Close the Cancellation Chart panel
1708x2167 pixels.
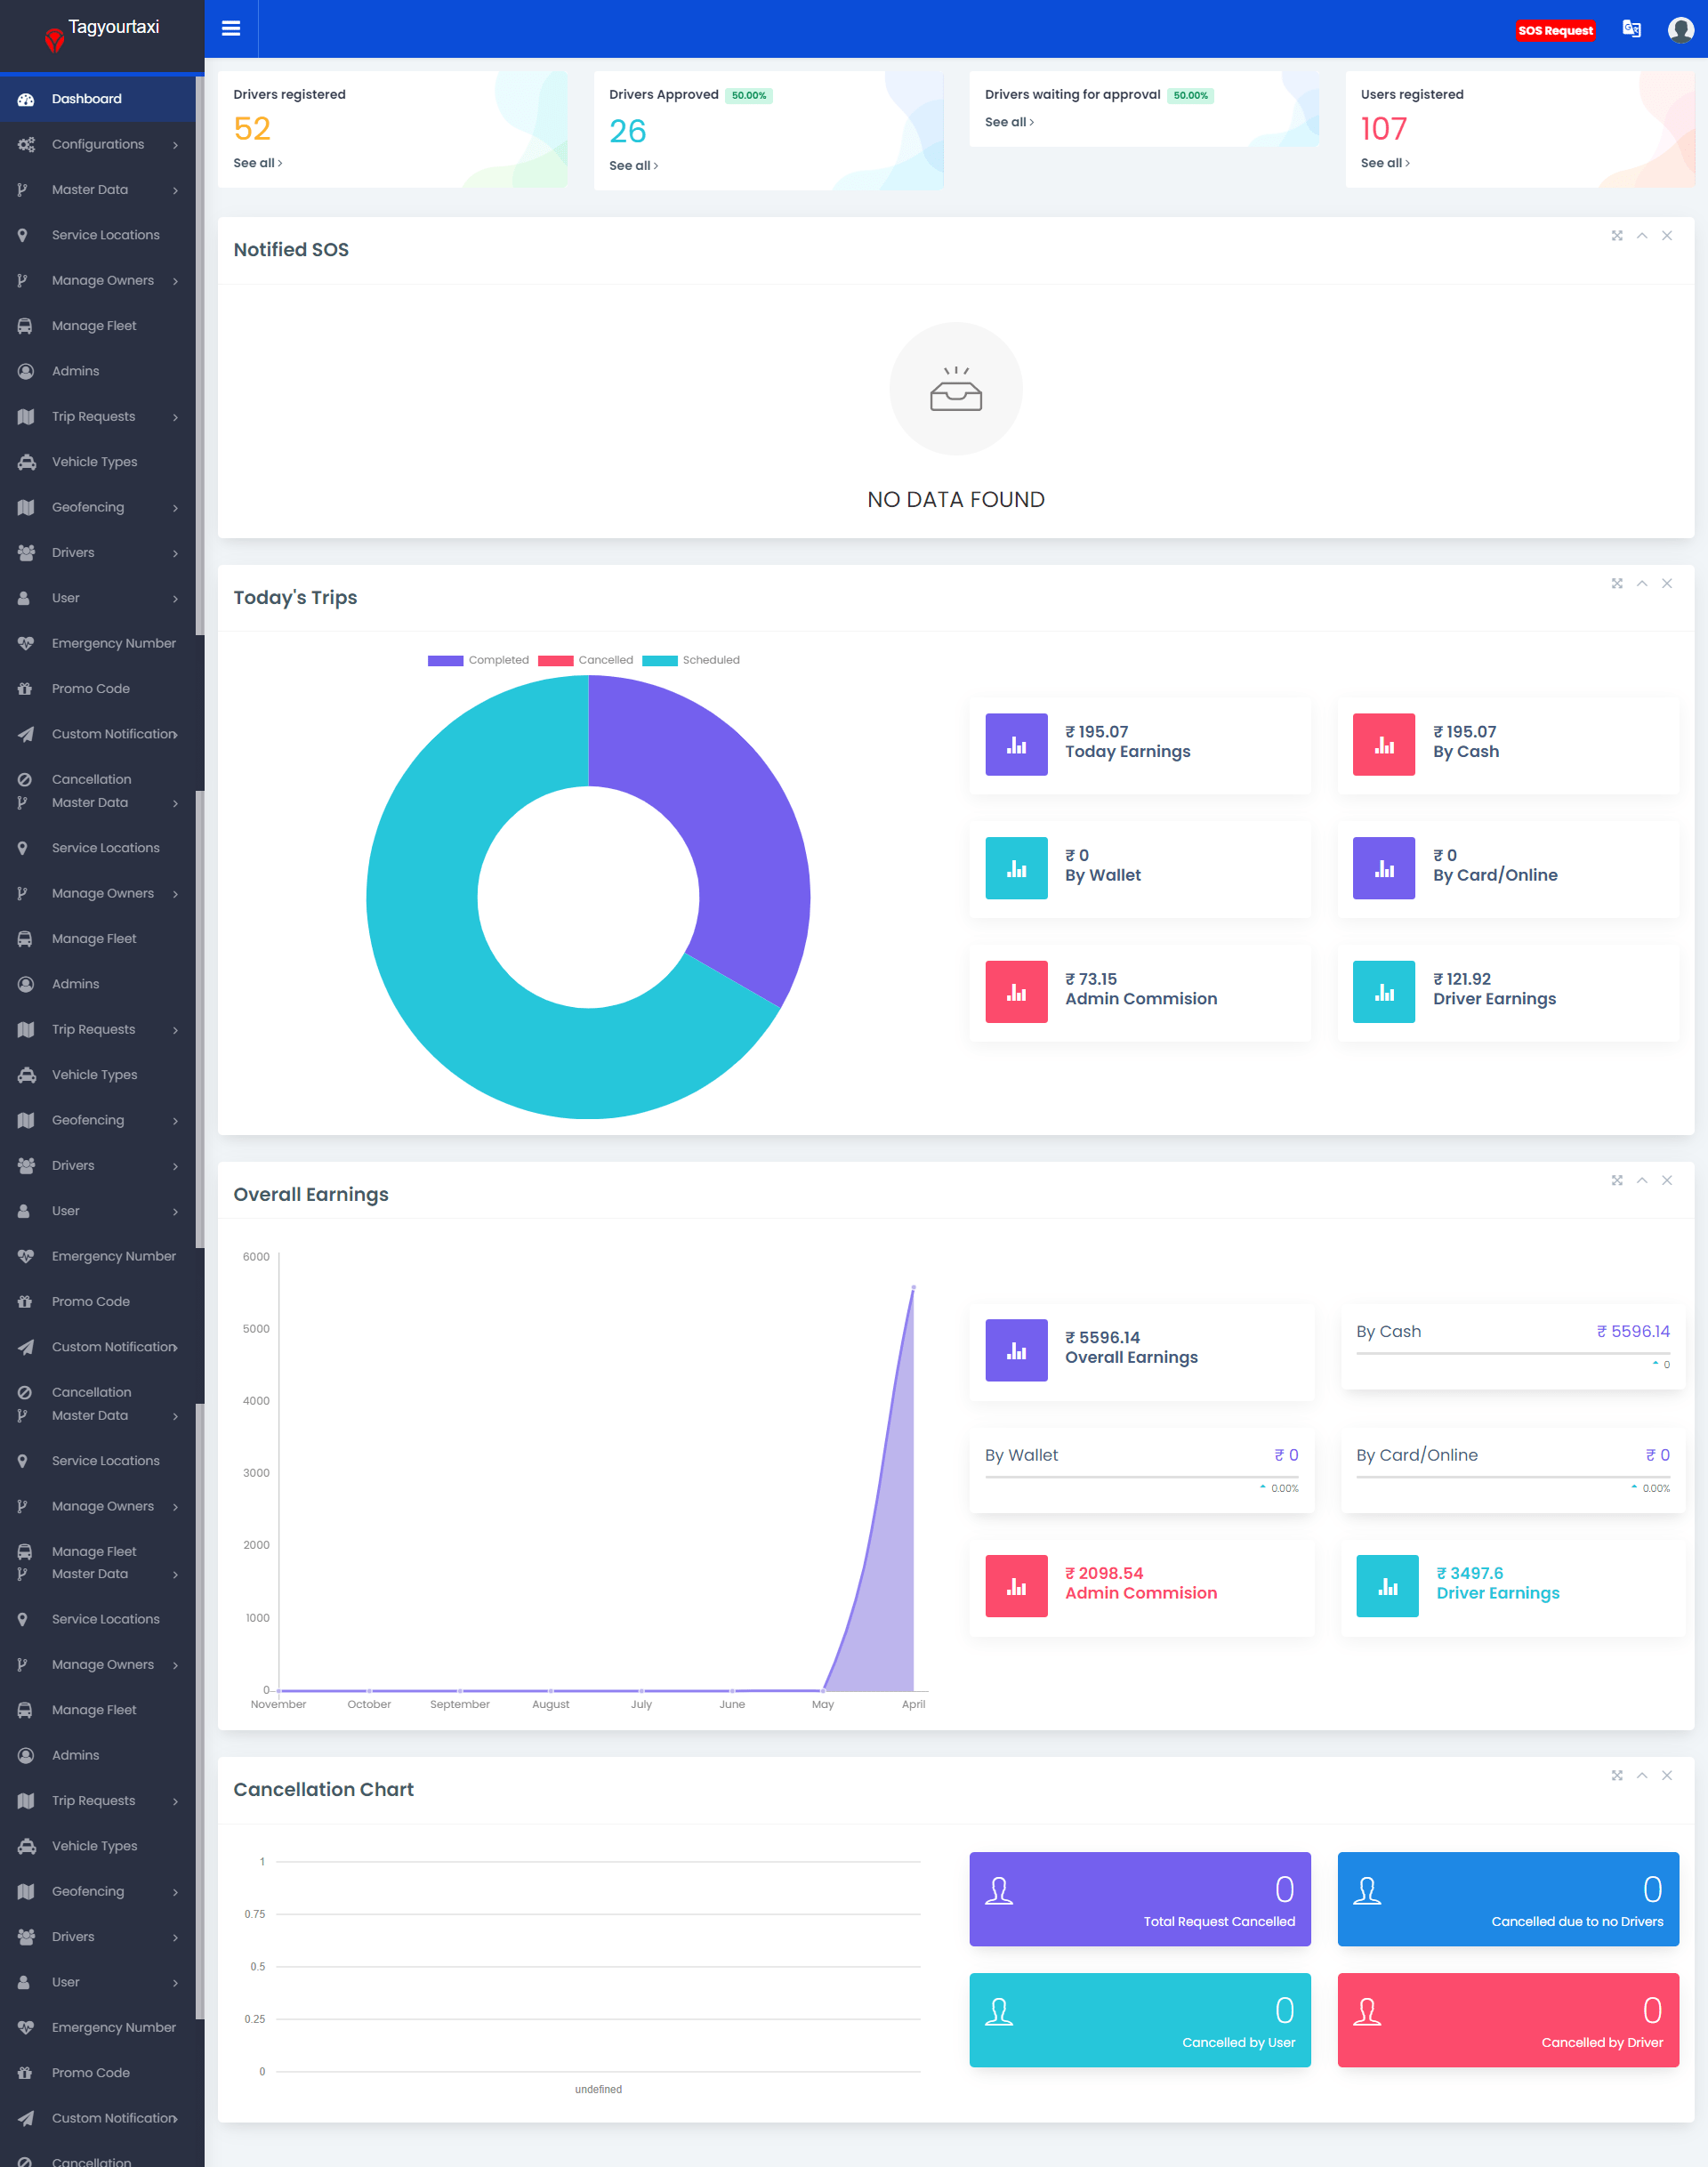1667,1776
